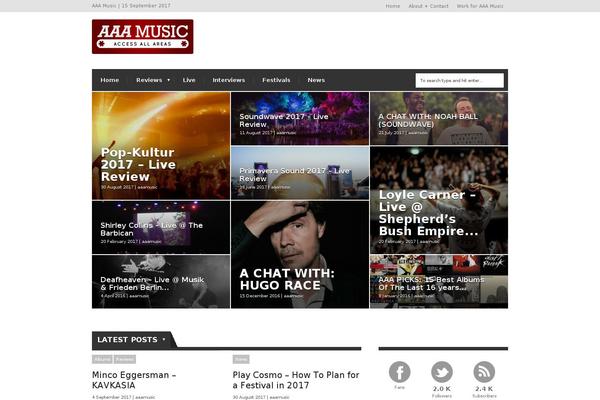Viewport: 600px width, 400px height.
Task: Click aaamusic author under Minco Eggersman post
Action: click(145, 397)
